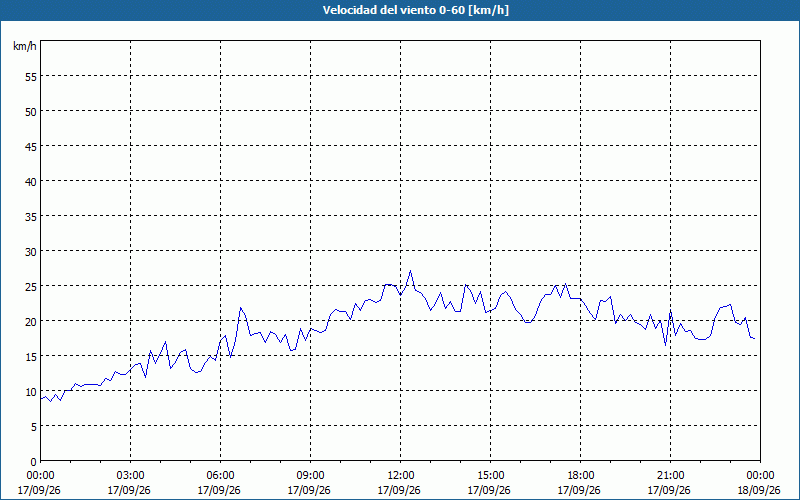This screenshot has width=800, height=500.
Task: Click the 03:00 time label
Action: pyautogui.click(x=131, y=476)
